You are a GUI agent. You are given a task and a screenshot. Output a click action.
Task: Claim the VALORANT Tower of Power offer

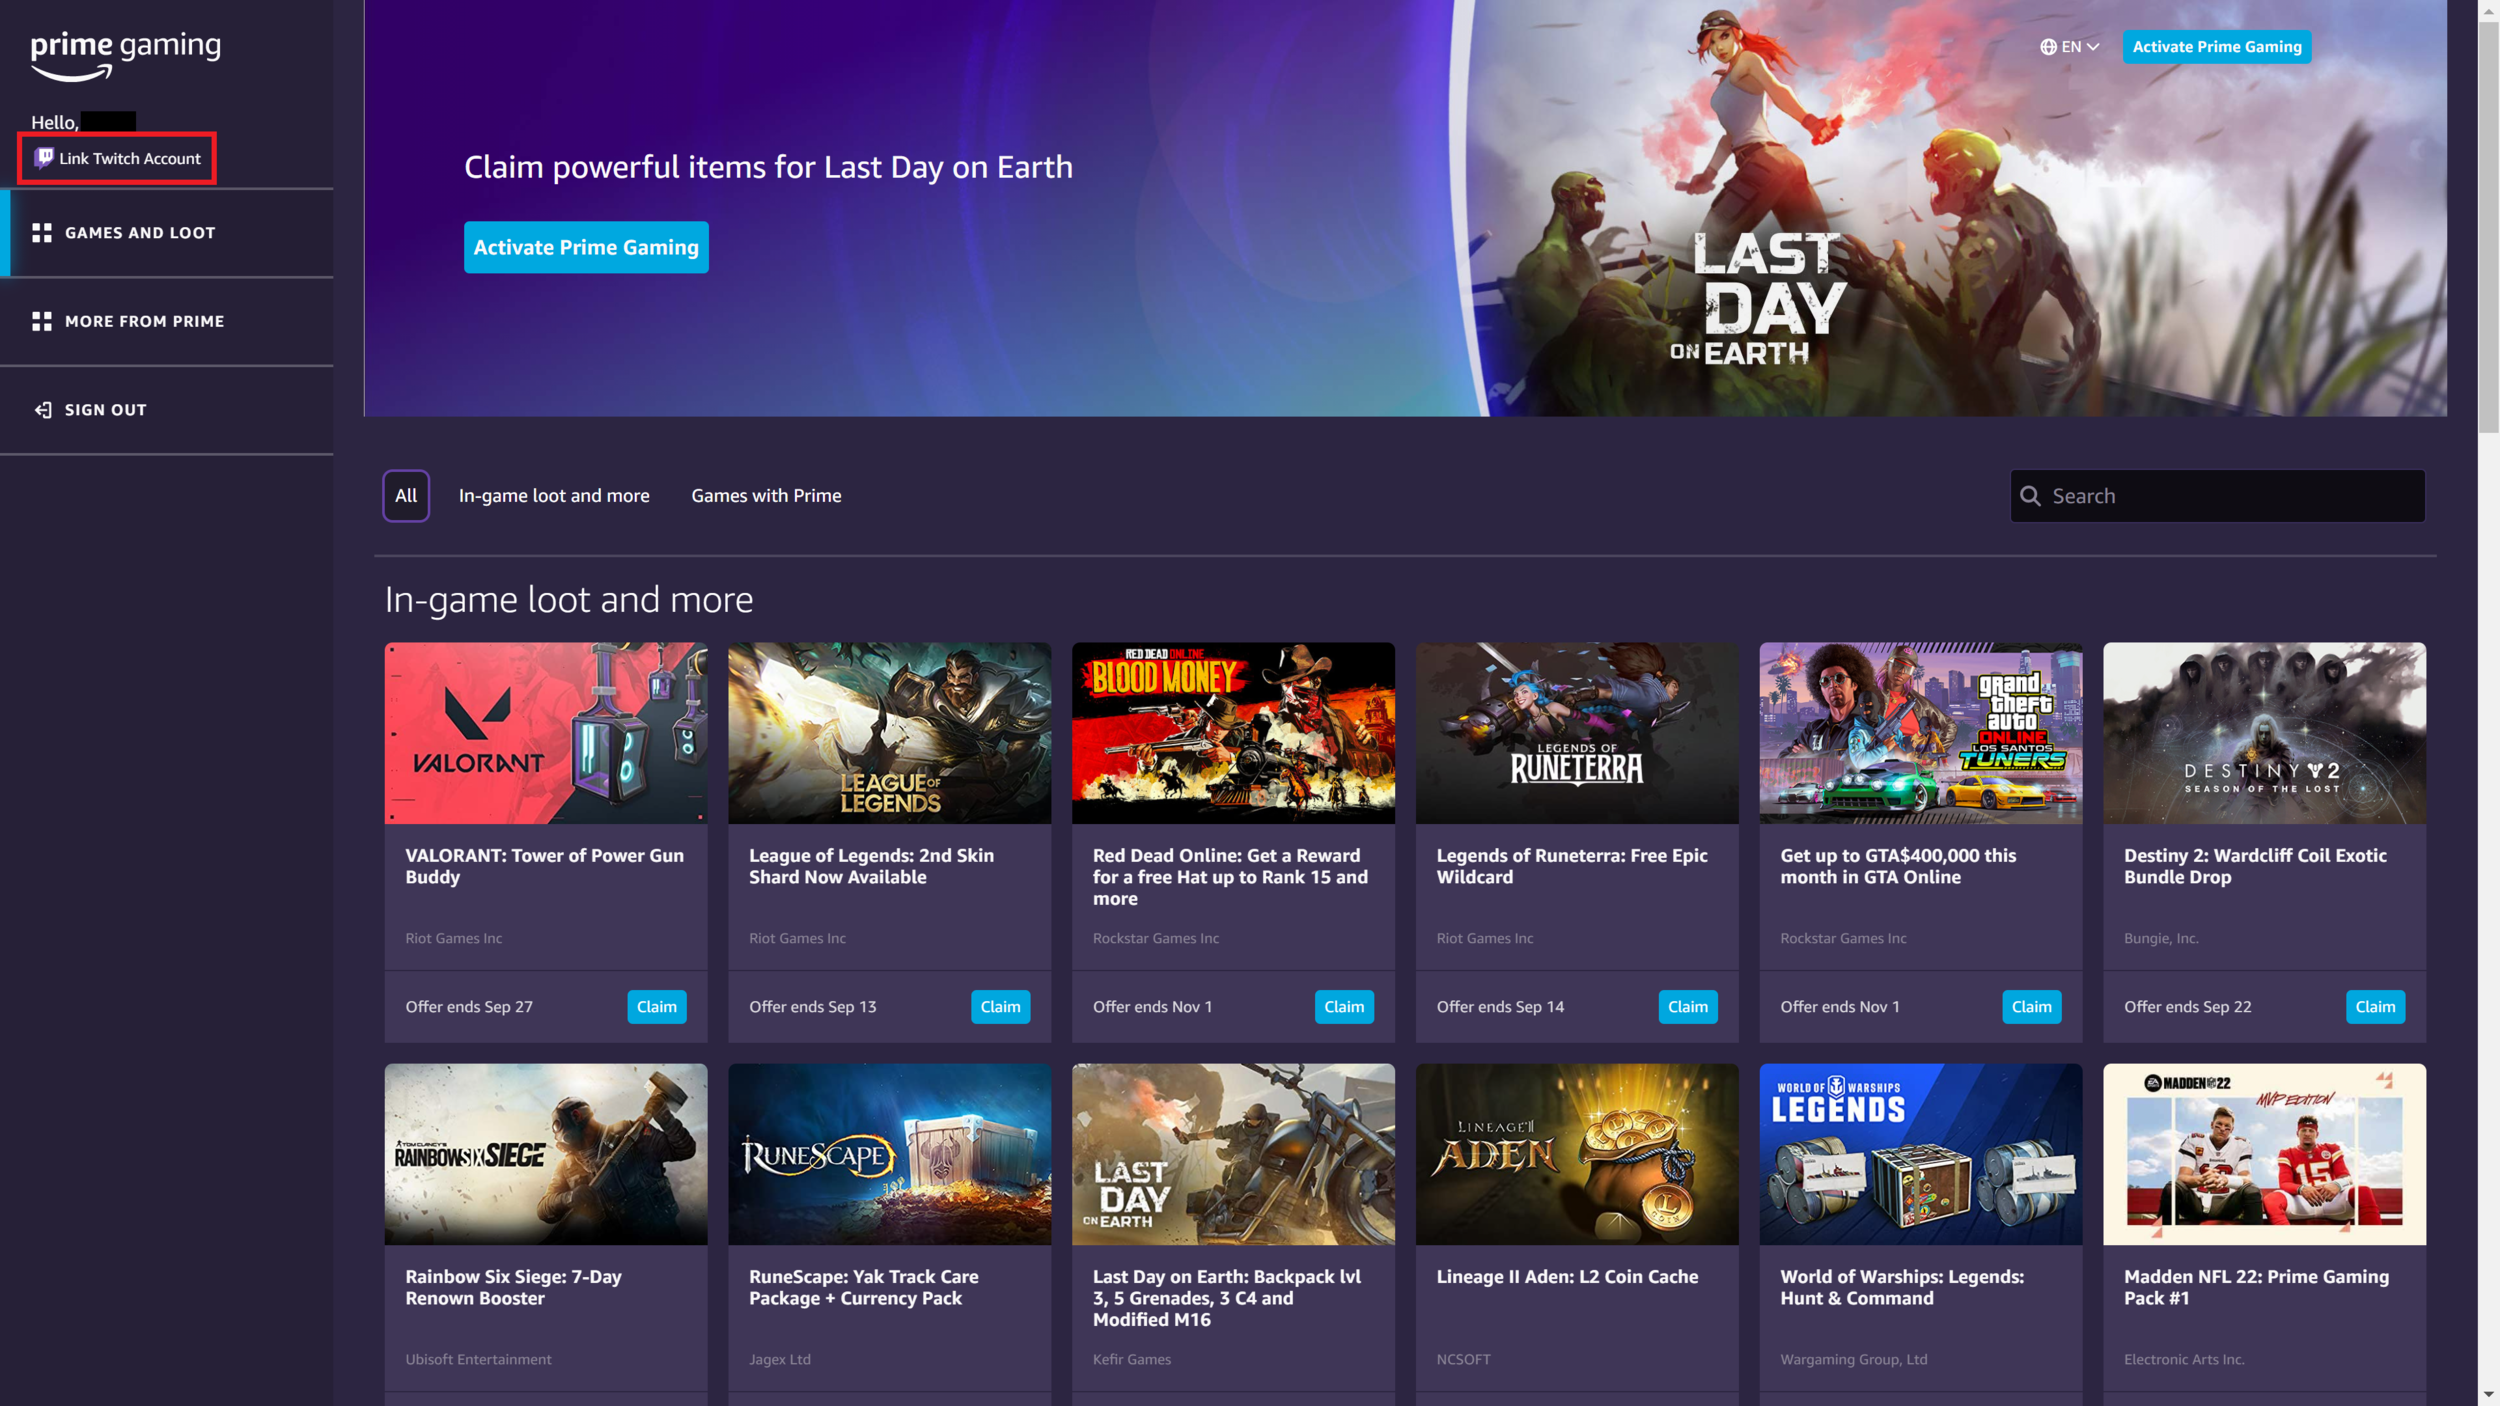tap(657, 1007)
